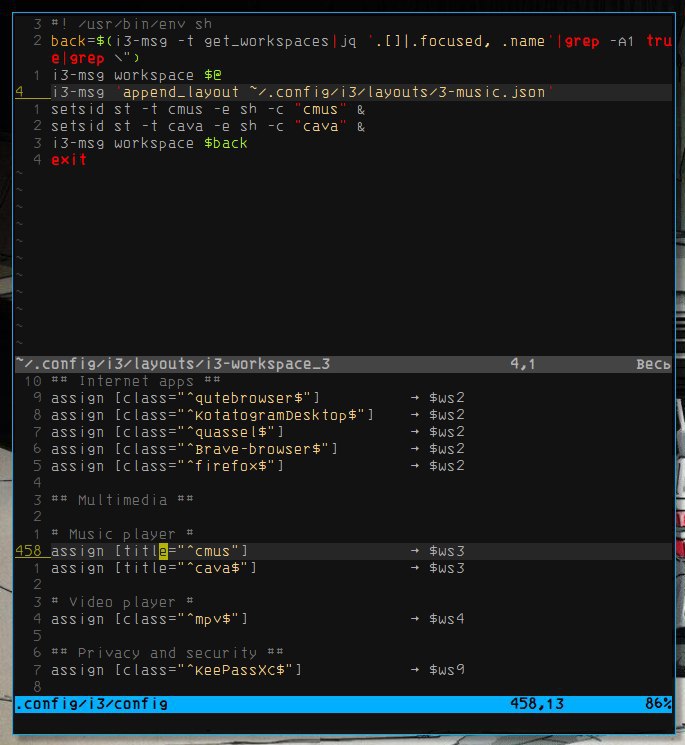
Task: Click '$ws3' on the cmus line
Action: 447,551
